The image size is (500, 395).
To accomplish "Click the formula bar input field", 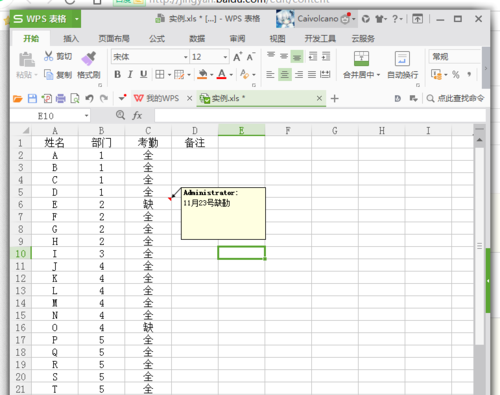I will pyautogui.click(x=320, y=116).
